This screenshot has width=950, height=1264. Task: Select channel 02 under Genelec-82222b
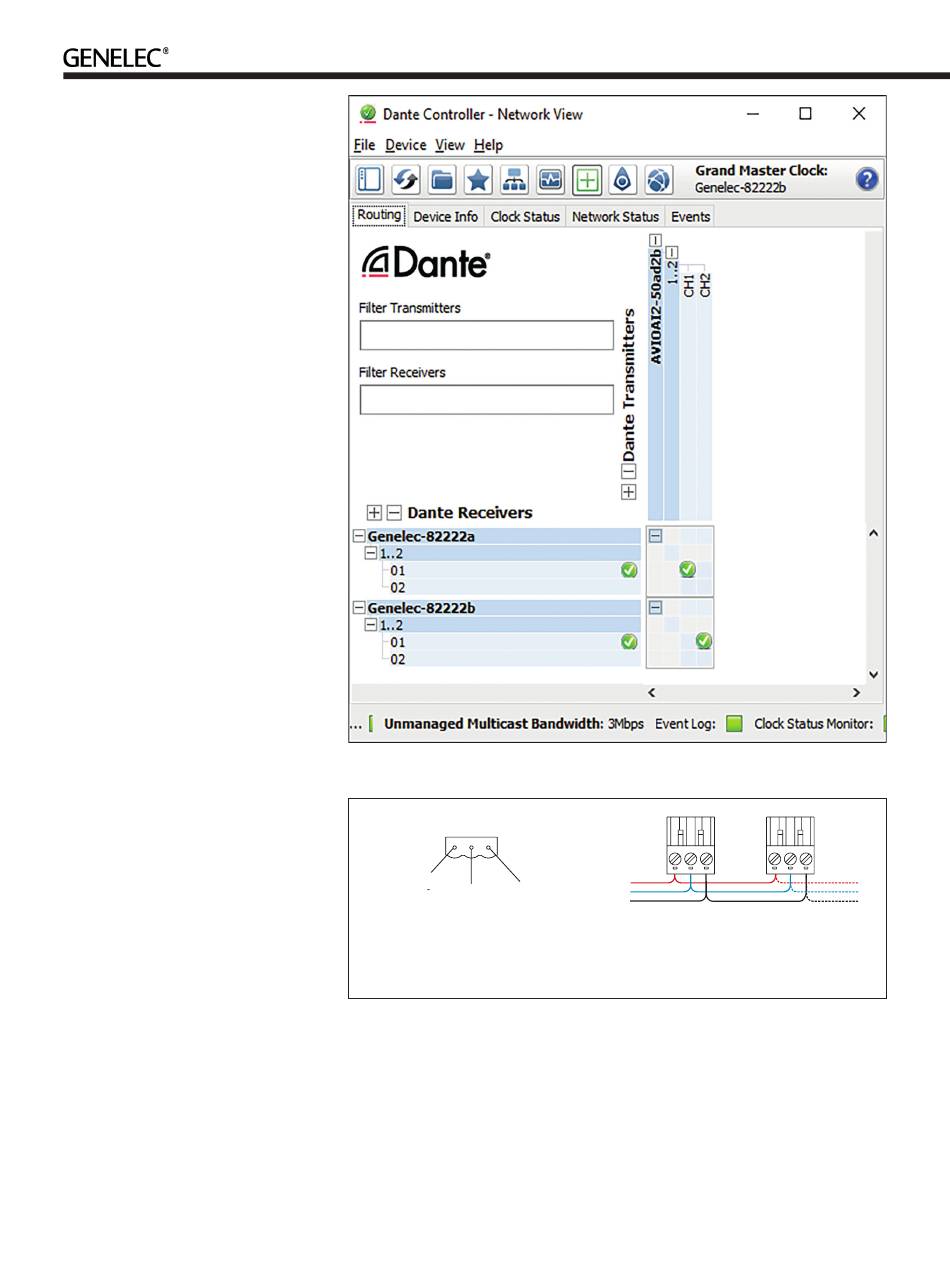(398, 660)
